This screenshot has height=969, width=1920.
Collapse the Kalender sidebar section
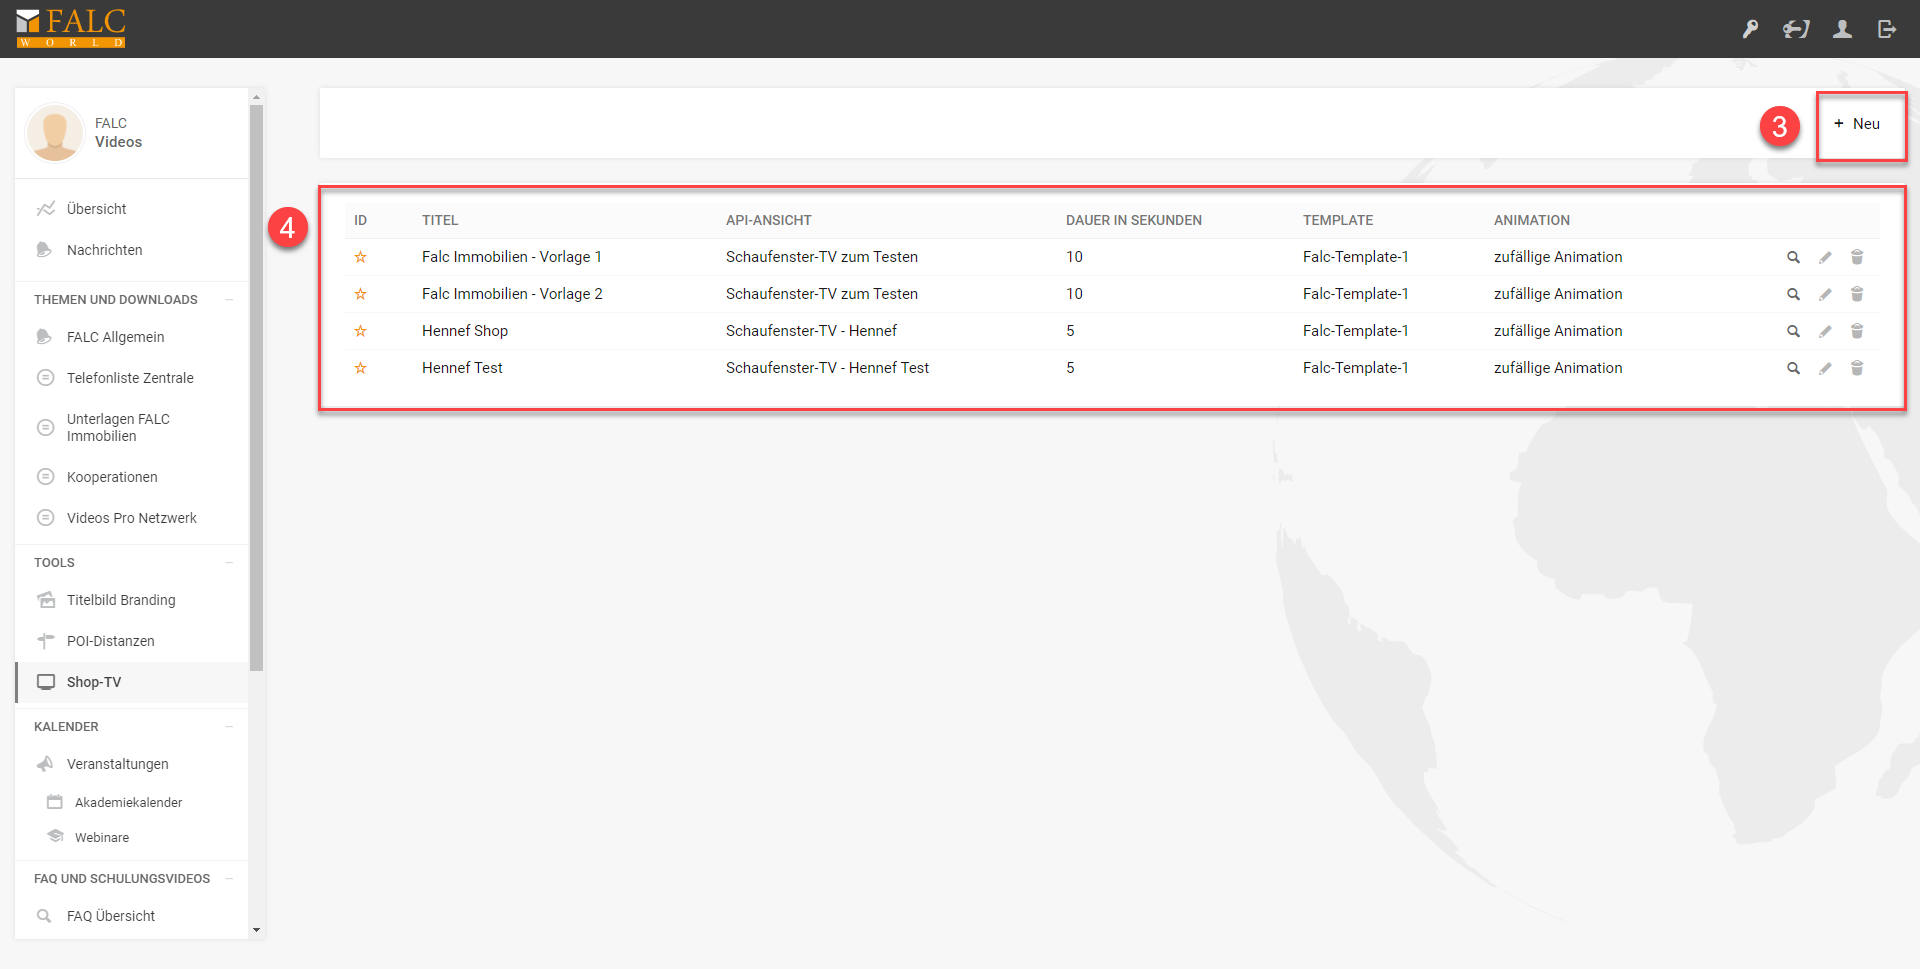coord(229,727)
